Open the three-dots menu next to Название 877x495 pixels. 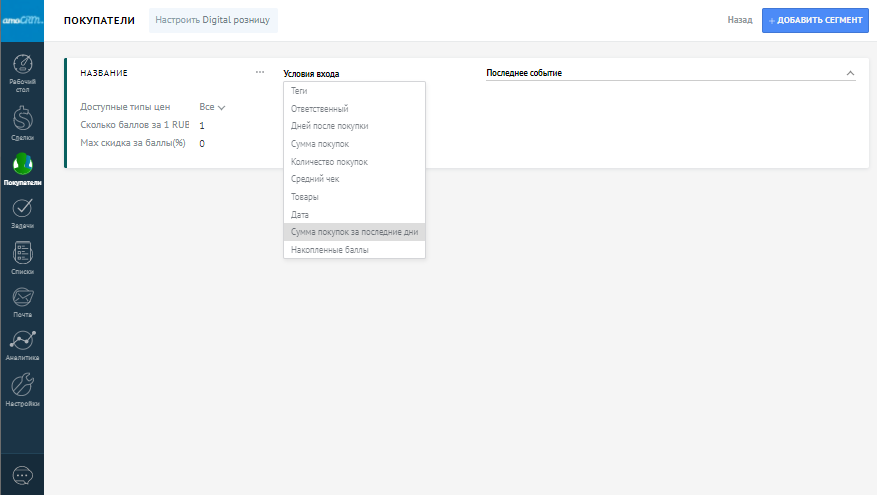tap(260, 72)
